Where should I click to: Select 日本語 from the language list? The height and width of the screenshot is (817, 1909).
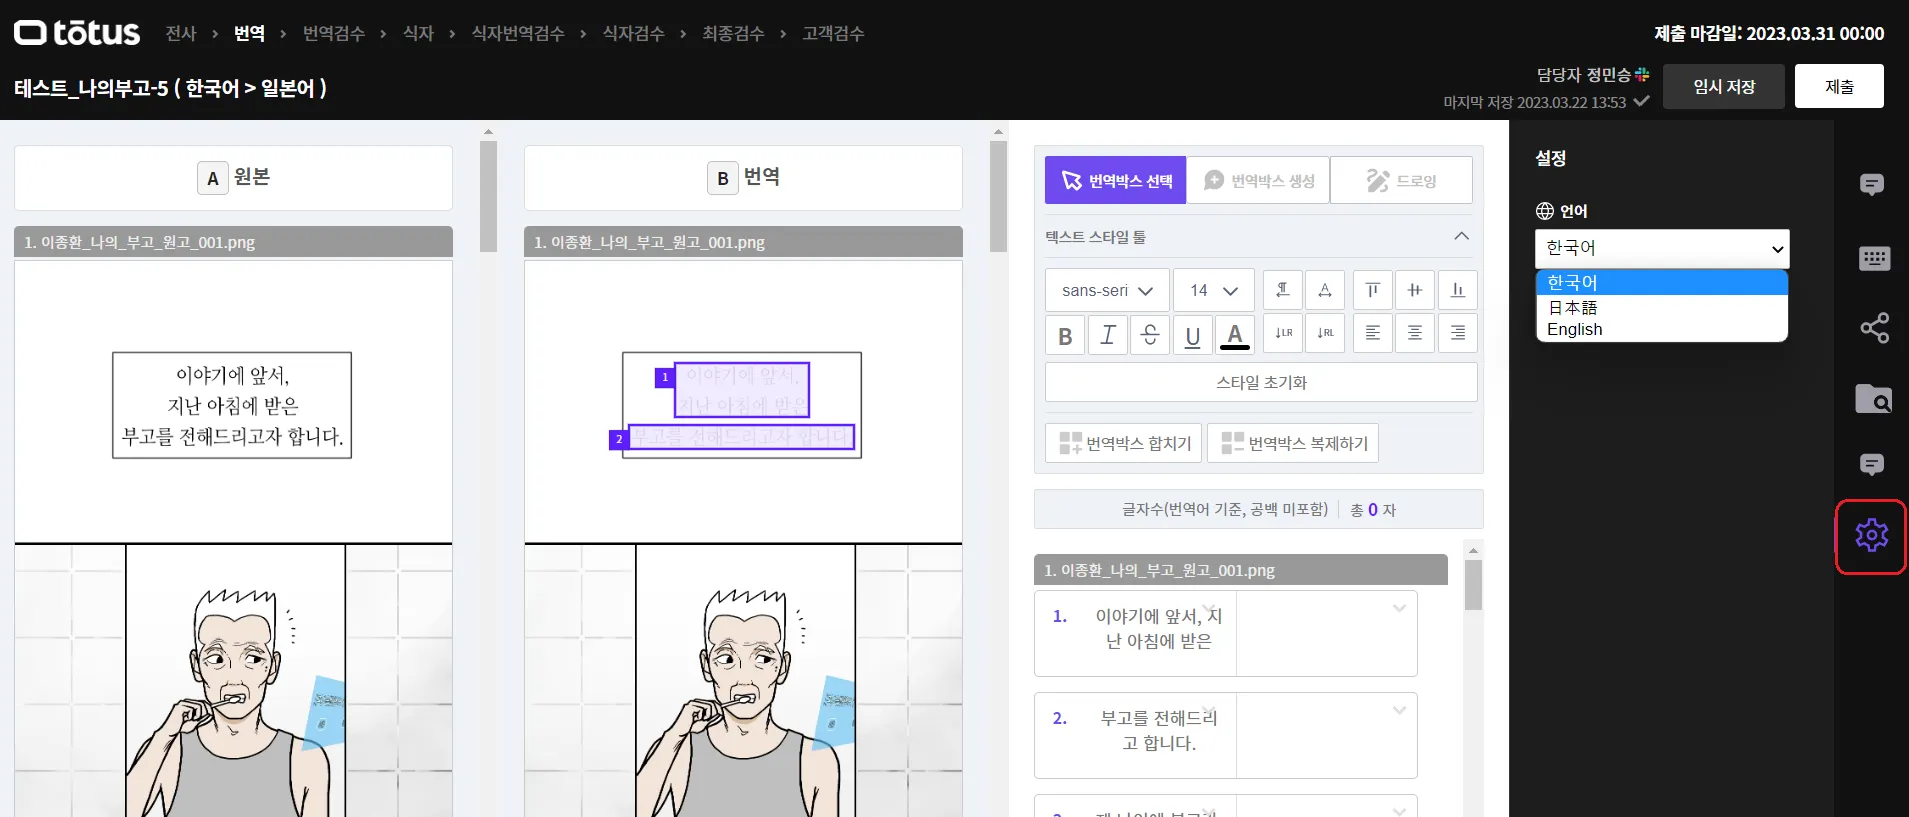click(1661, 307)
